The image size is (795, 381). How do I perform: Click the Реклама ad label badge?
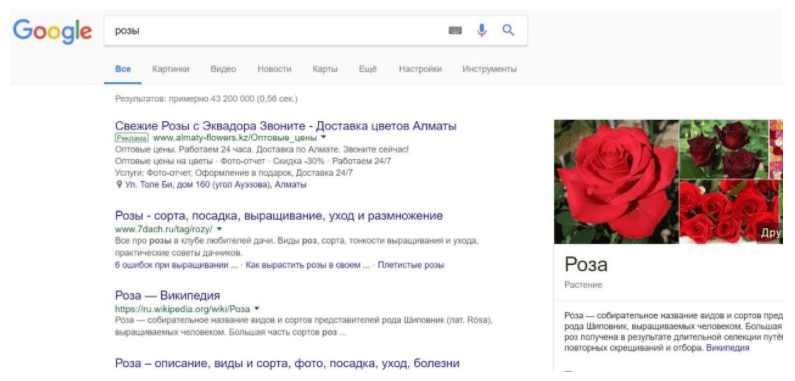pyautogui.click(x=131, y=137)
